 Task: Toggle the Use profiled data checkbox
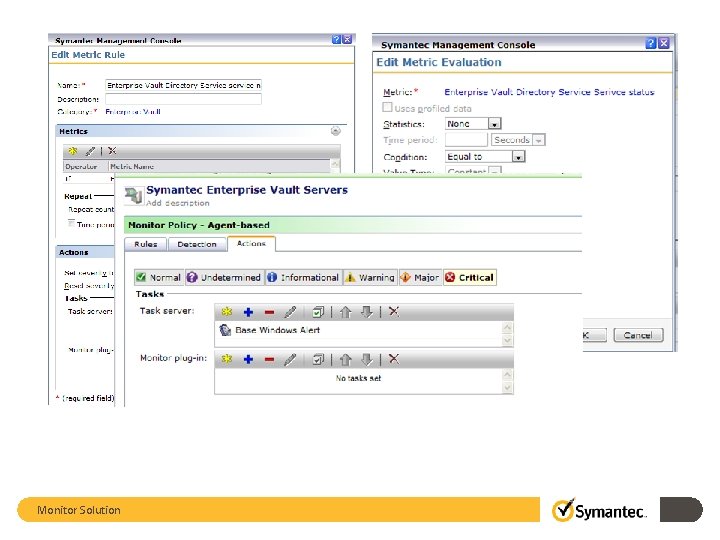pyautogui.click(x=388, y=107)
